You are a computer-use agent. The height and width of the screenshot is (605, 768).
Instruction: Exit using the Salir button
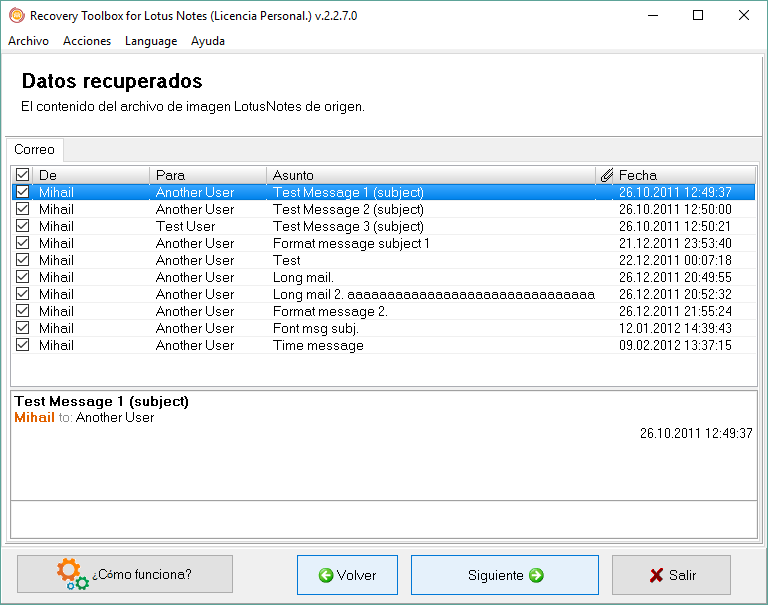coord(672,575)
